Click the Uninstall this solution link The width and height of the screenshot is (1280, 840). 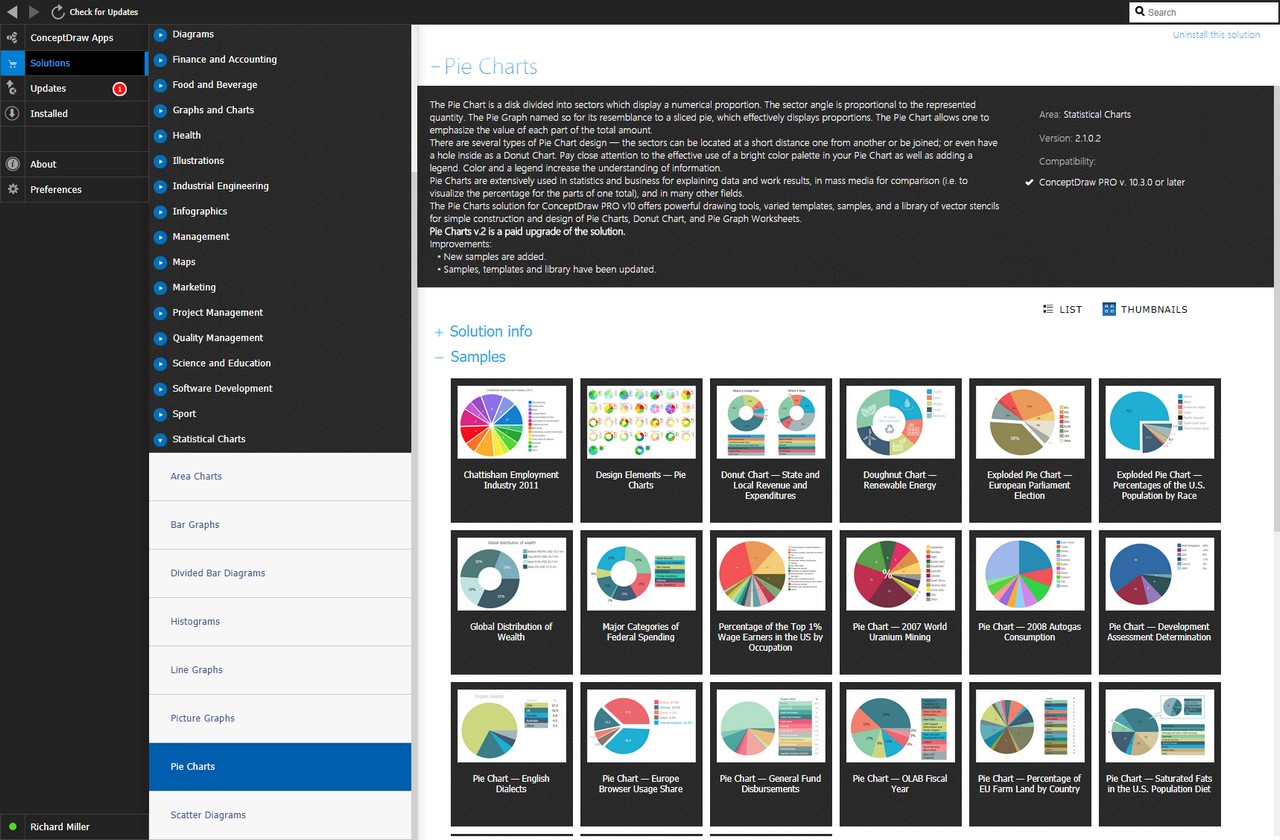point(1216,35)
